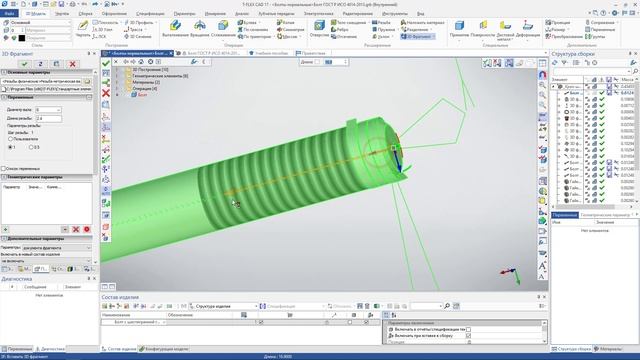
Task: Switch to 'Материалы' tab at bottom right
Action: 608,349
